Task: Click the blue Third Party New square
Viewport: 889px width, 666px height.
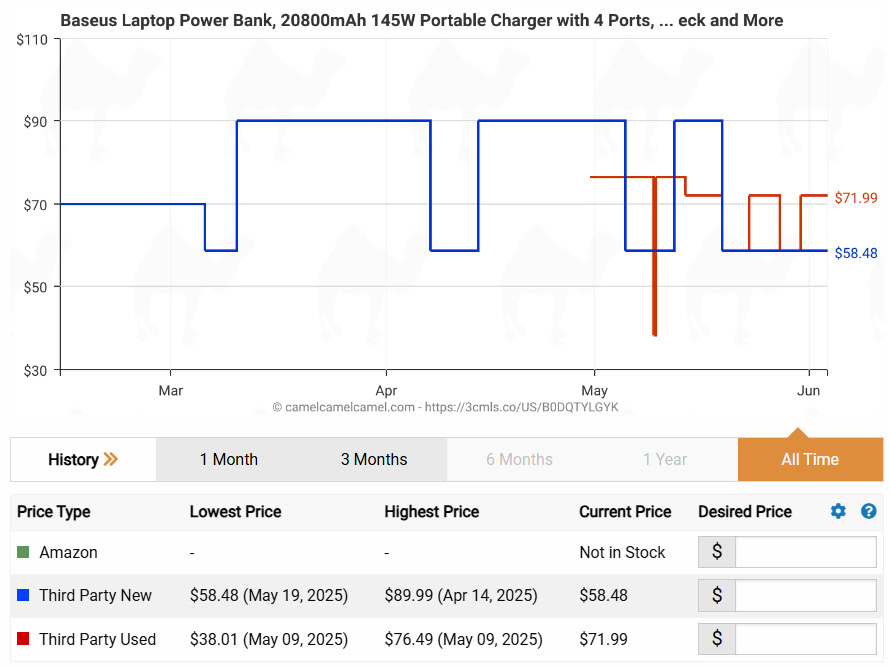Action: pyautogui.click(x=24, y=596)
